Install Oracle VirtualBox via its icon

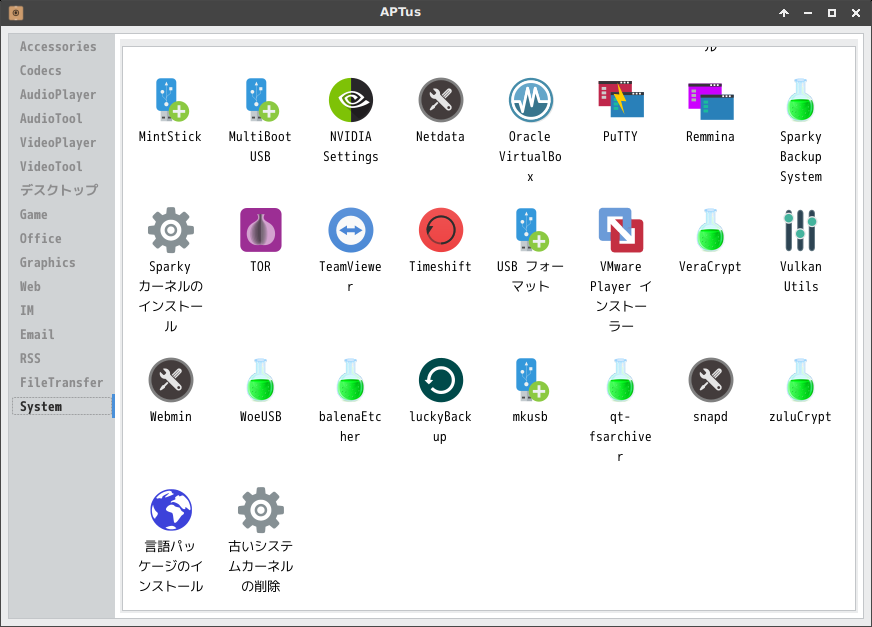coord(531,100)
